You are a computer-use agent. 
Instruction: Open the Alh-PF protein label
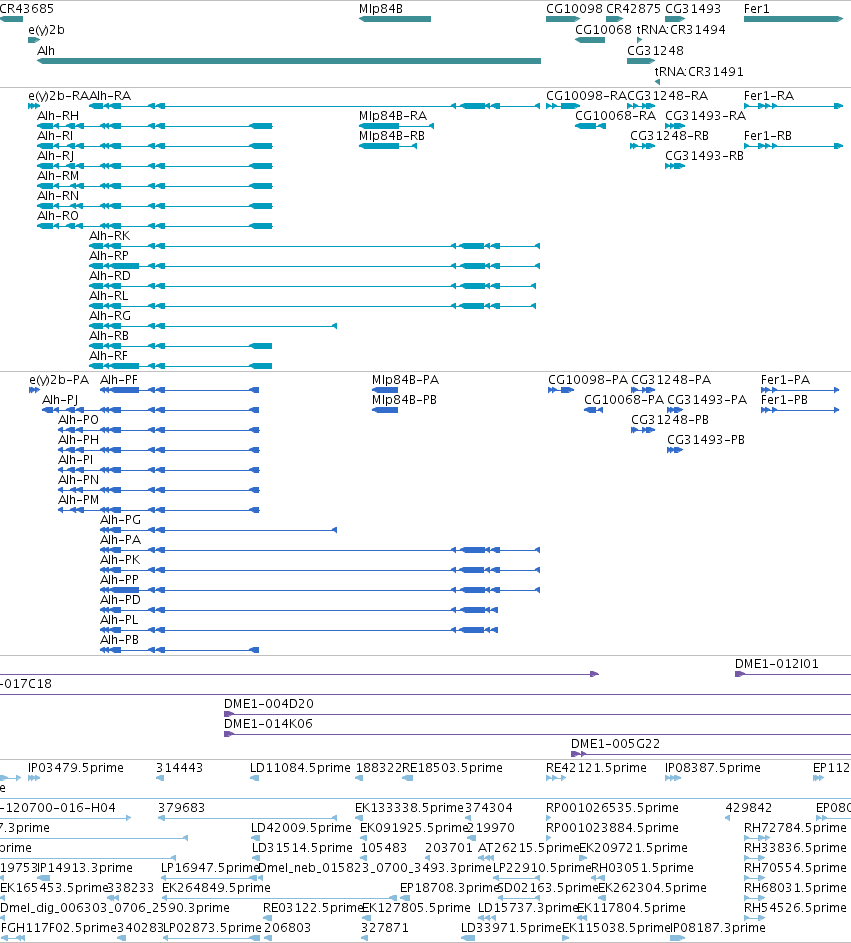point(118,380)
